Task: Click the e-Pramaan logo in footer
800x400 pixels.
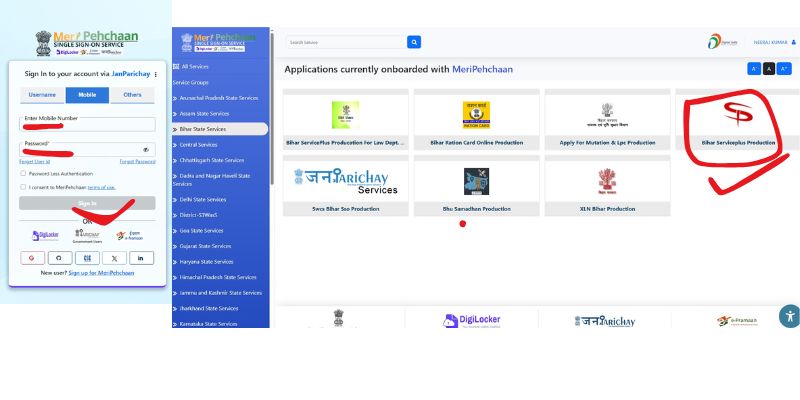Action: tap(737, 321)
